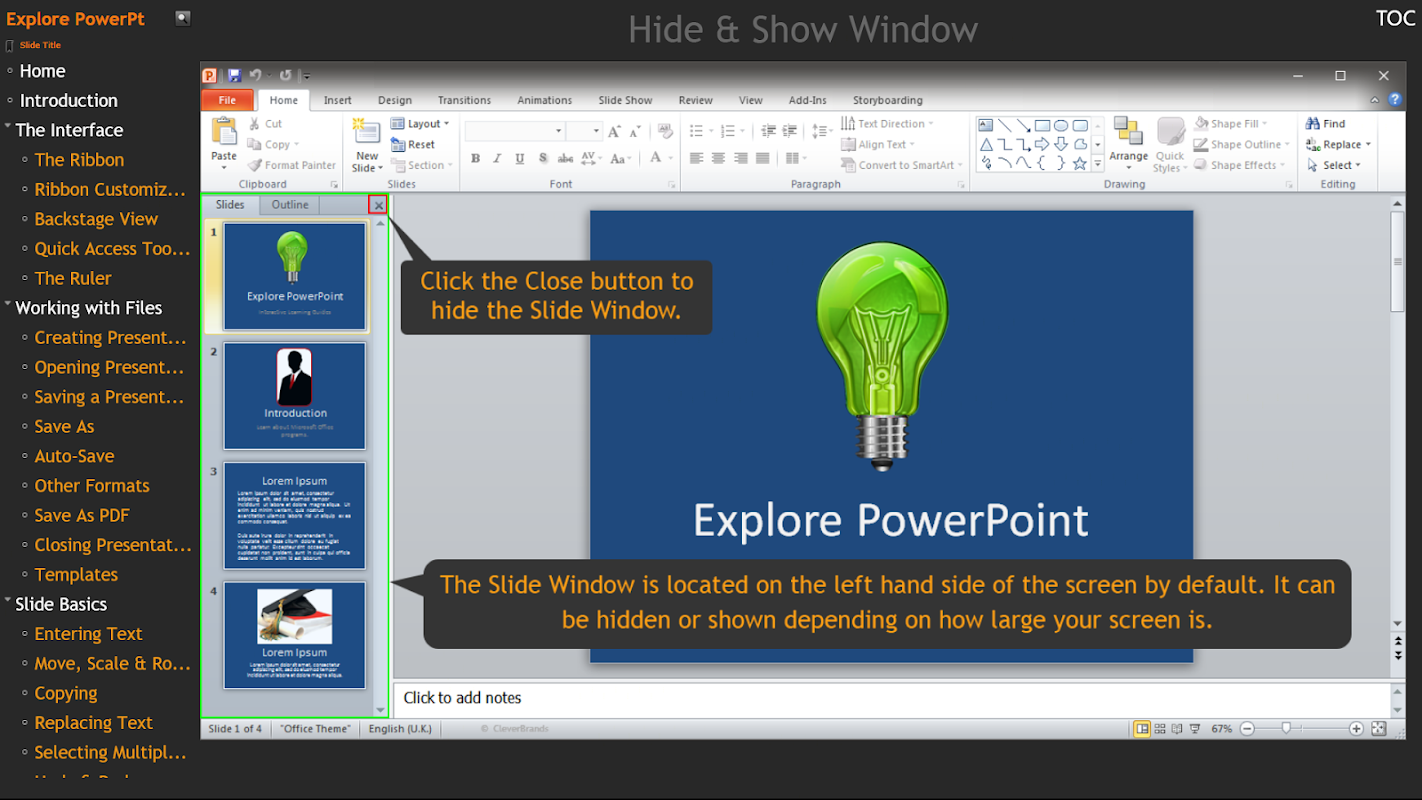Open Backstage View topic in sidebar
The width and height of the screenshot is (1422, 800).
click(96, 219)
